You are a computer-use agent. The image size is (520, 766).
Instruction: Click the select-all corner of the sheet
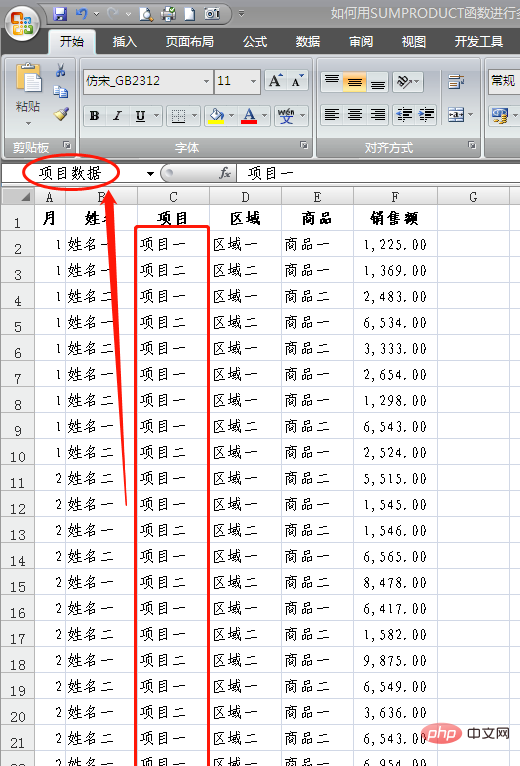18,197
